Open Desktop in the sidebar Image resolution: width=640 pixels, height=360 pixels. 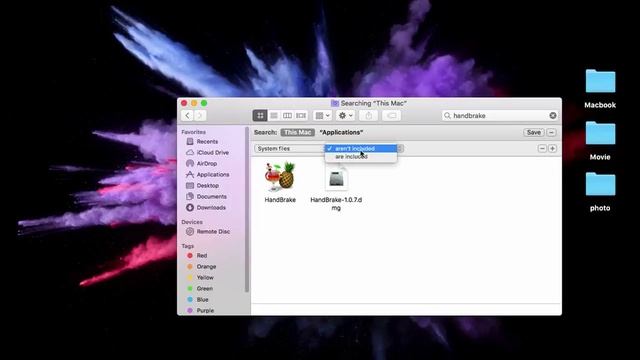(202, 186)
